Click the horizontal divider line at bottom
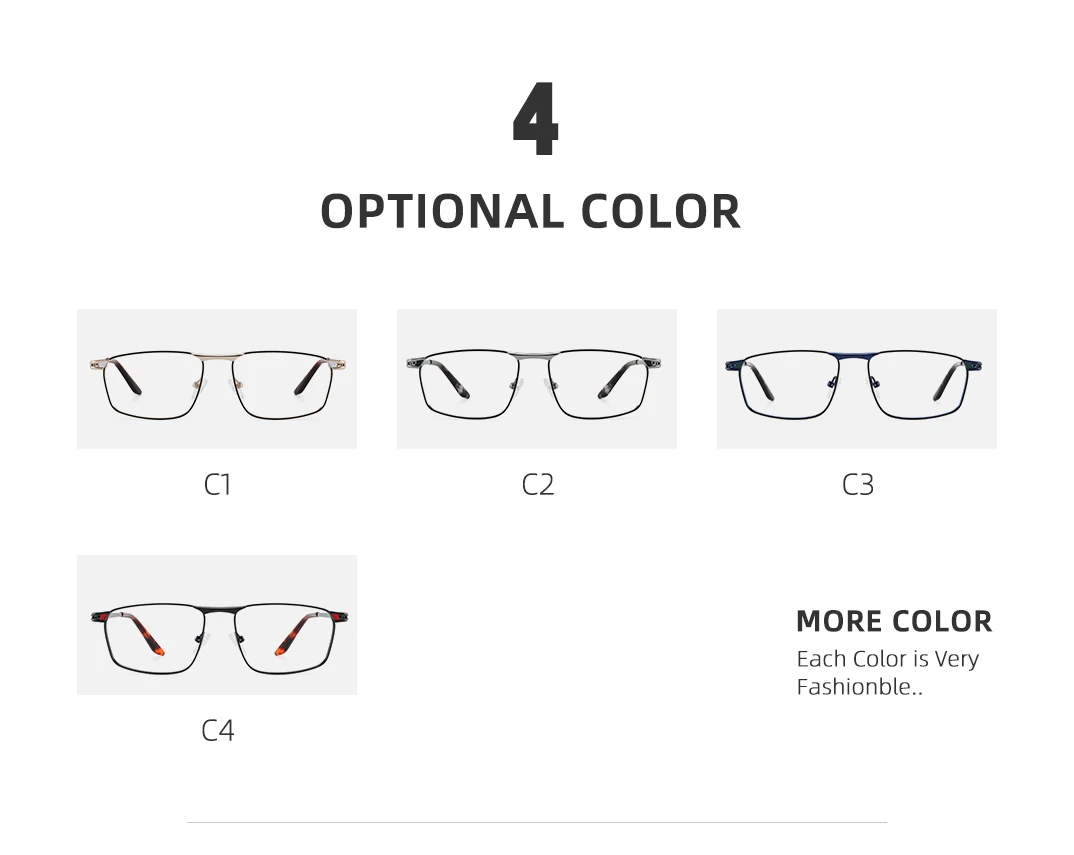This screenshot has height=855, width=1074. click(x=537, y=822)
